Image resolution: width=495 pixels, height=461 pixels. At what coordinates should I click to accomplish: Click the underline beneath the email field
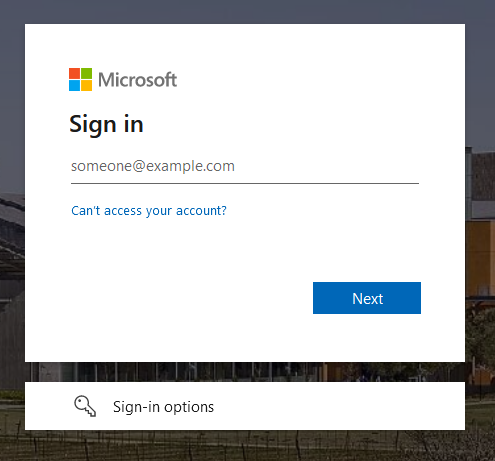point(245,183)
